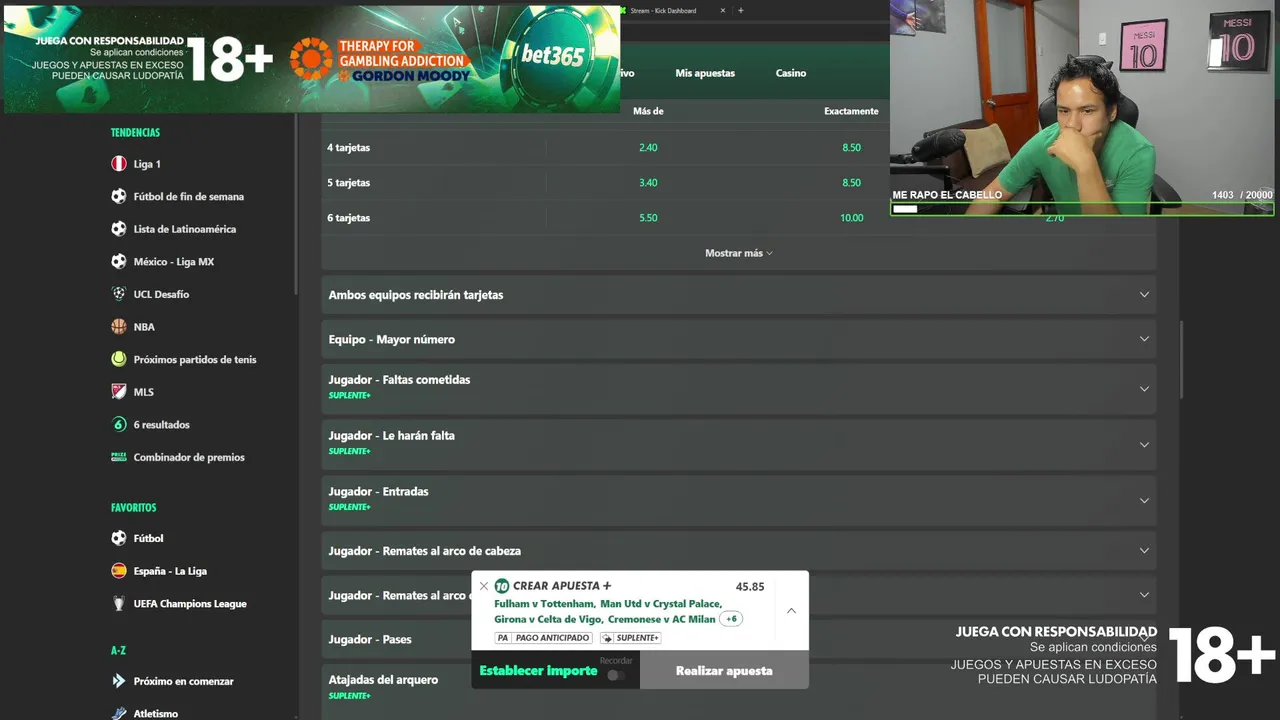Open México - Liga MX link
The height and width of the screenshot is (720, 1280).
point(174,262)
